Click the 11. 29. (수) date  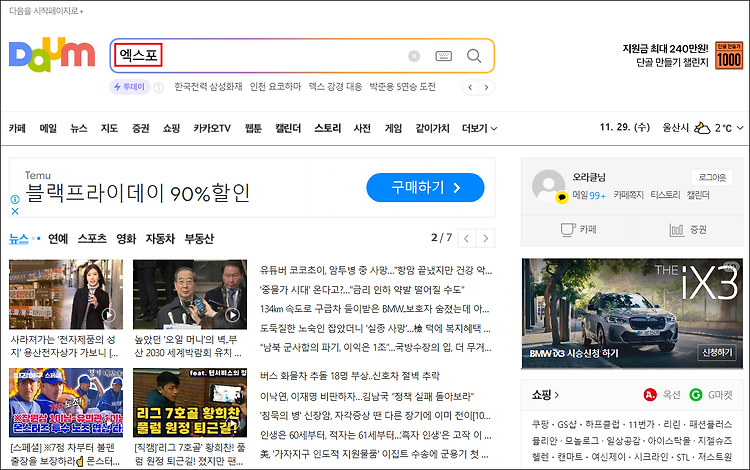625,128
